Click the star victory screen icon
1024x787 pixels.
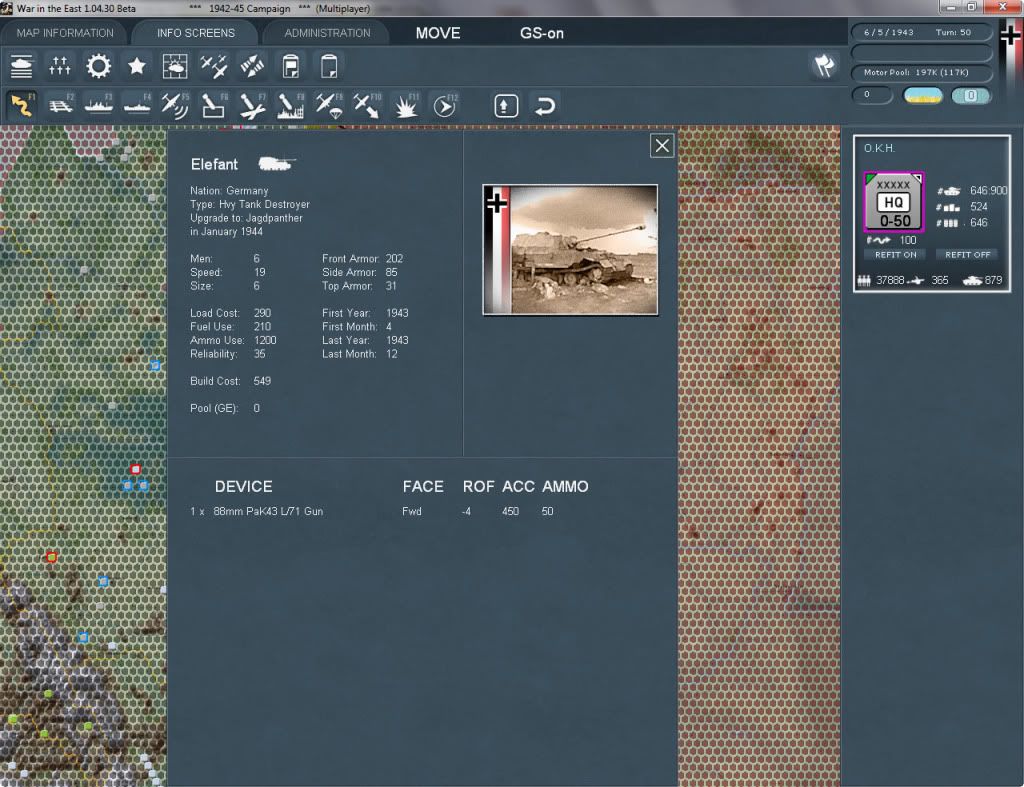tap(136, 66)
